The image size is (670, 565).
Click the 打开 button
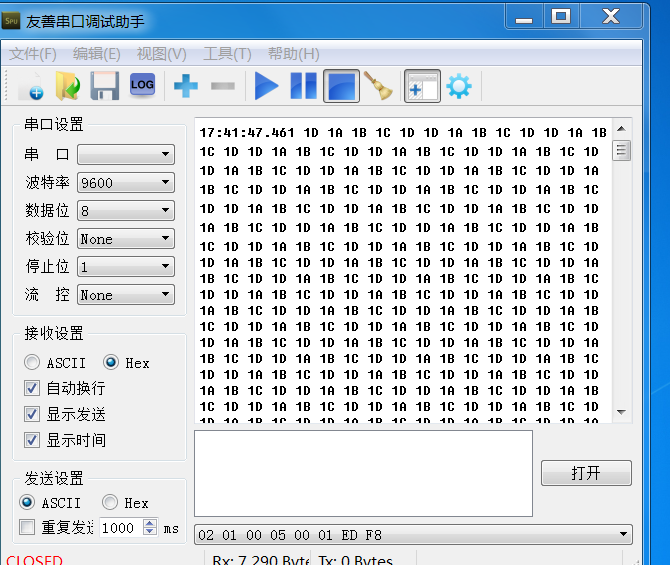tap(586, 473)
